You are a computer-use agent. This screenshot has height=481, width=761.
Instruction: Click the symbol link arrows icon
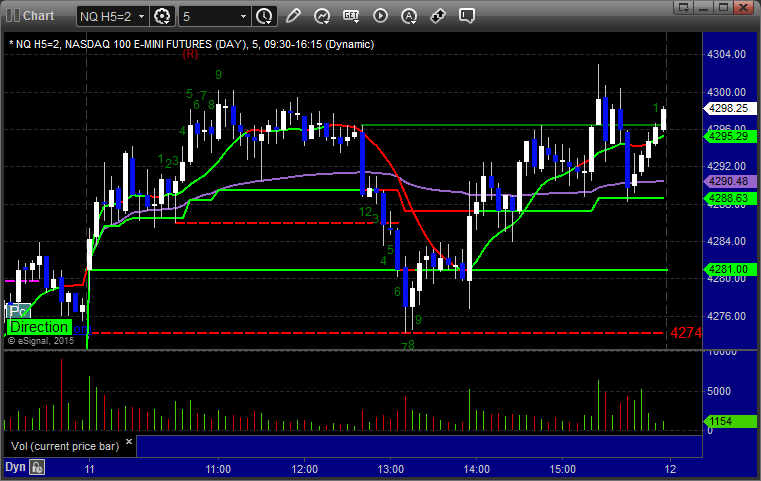click(x=438, y=16)
